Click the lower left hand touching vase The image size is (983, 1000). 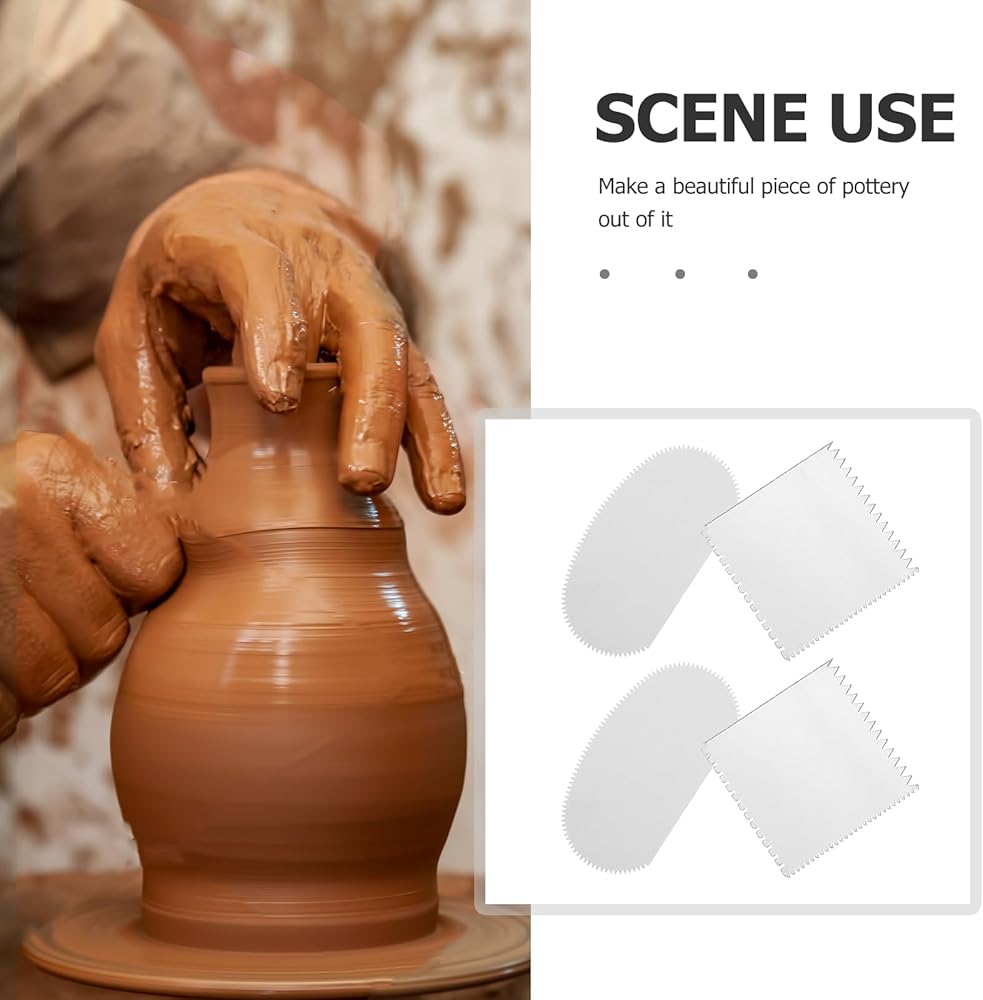pos(83,574)
